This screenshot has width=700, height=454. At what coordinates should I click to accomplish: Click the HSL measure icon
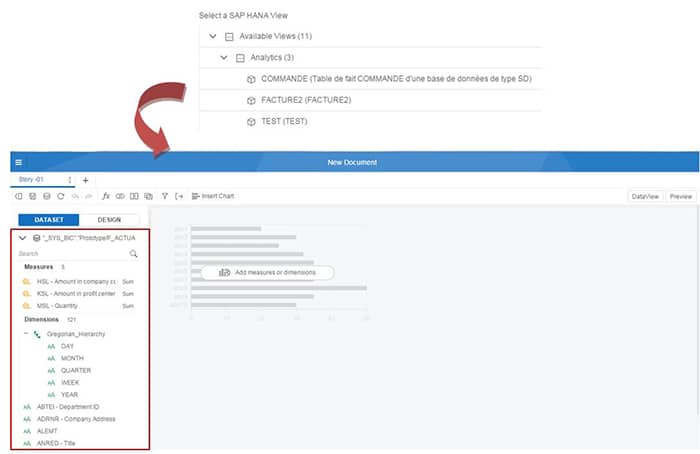27,282
